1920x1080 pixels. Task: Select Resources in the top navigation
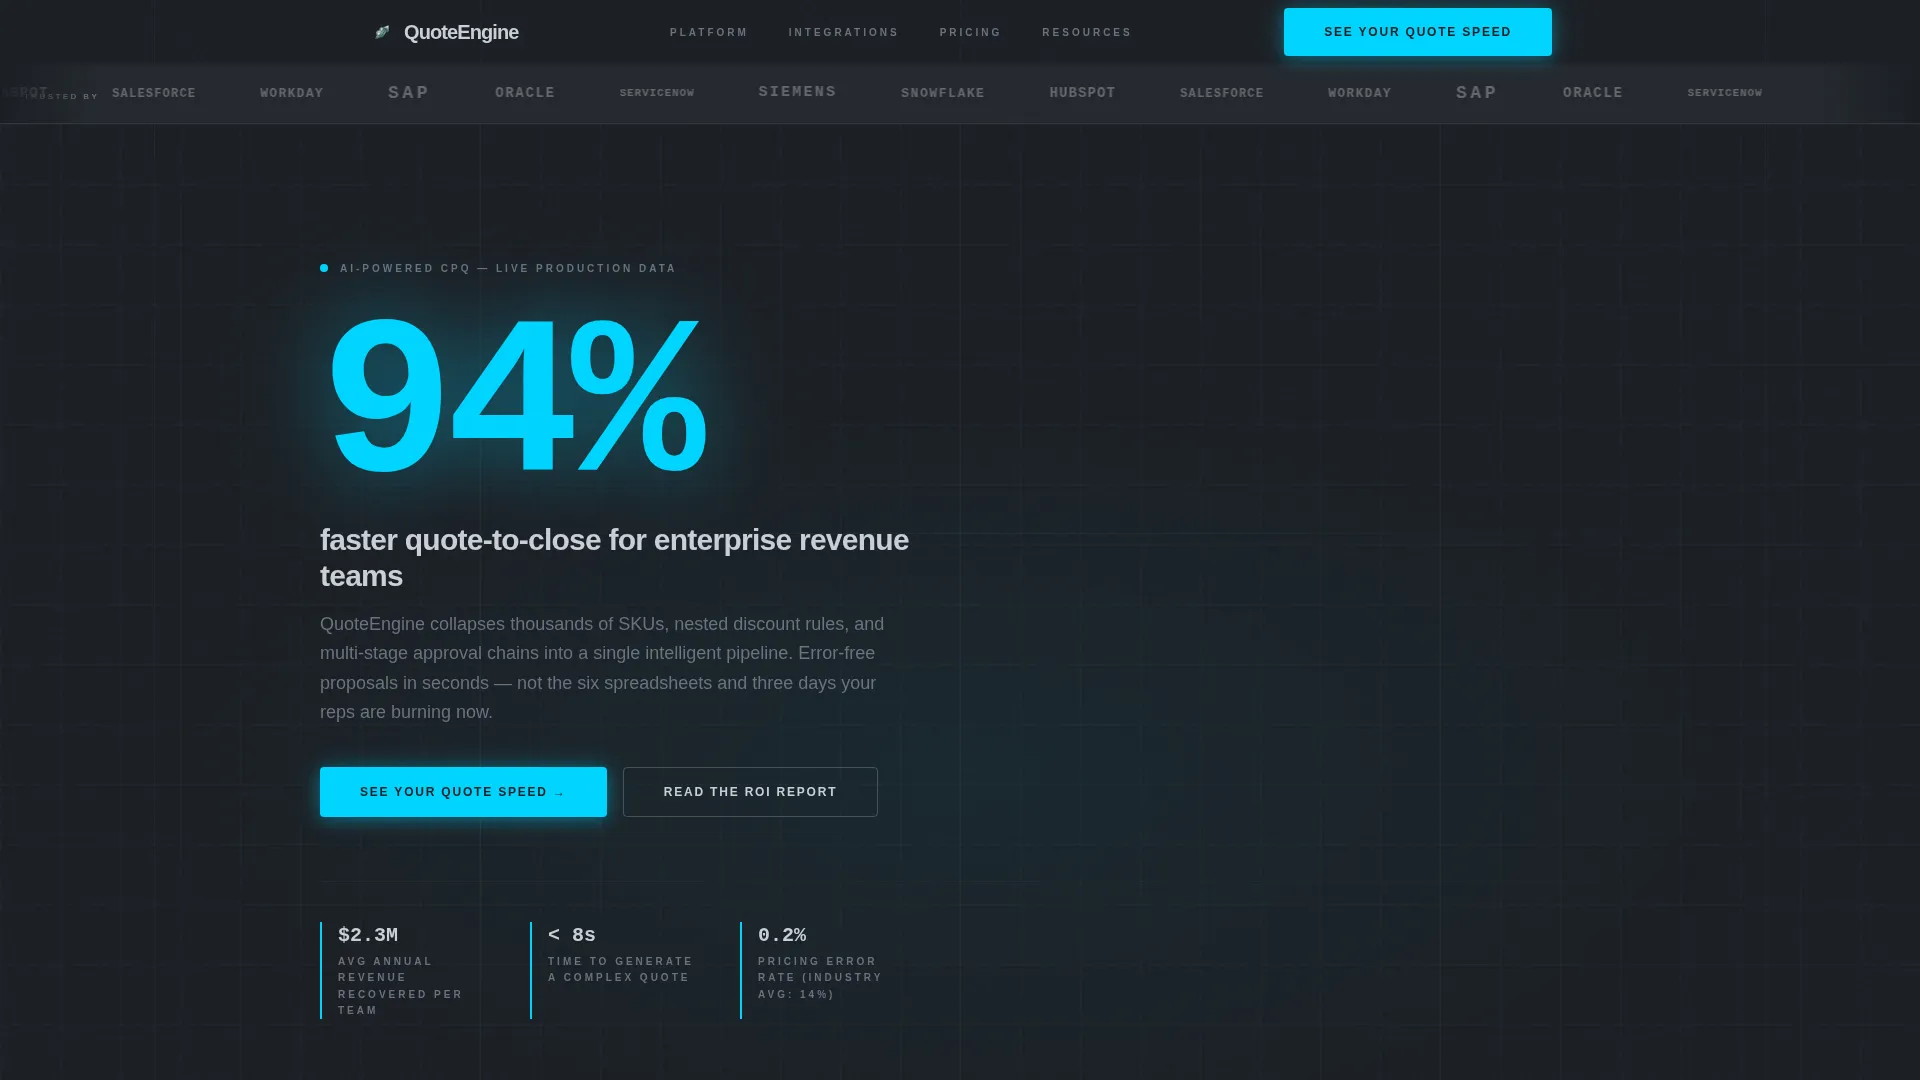1086,33
